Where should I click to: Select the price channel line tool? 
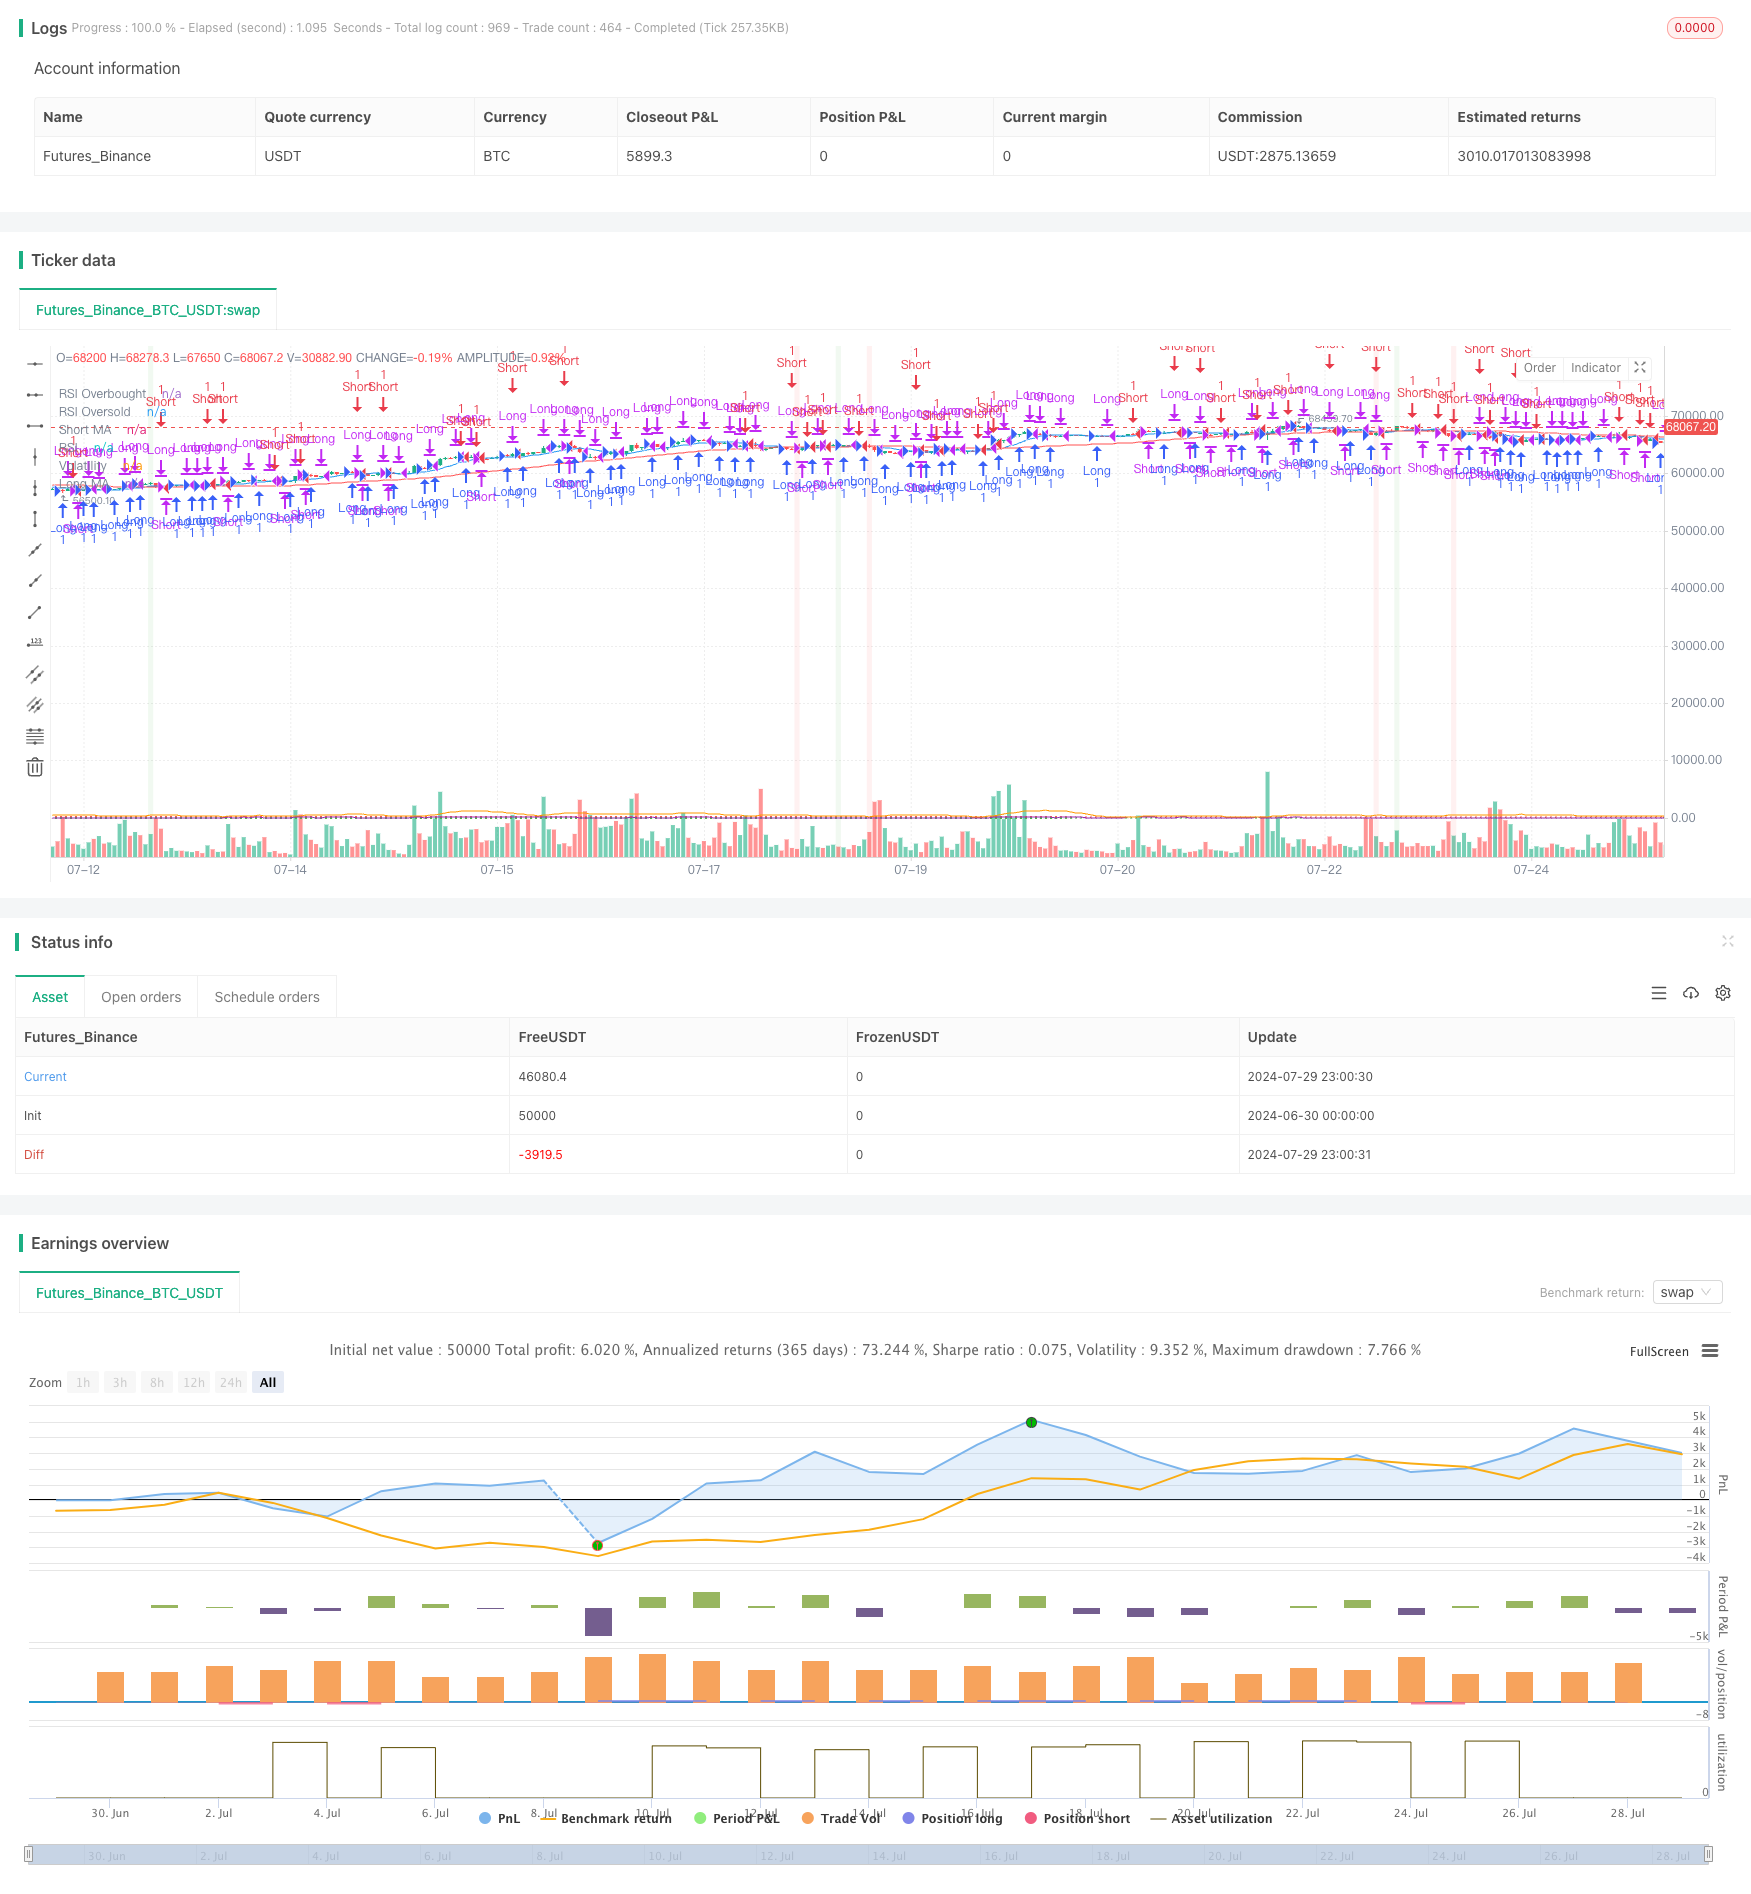35,674
